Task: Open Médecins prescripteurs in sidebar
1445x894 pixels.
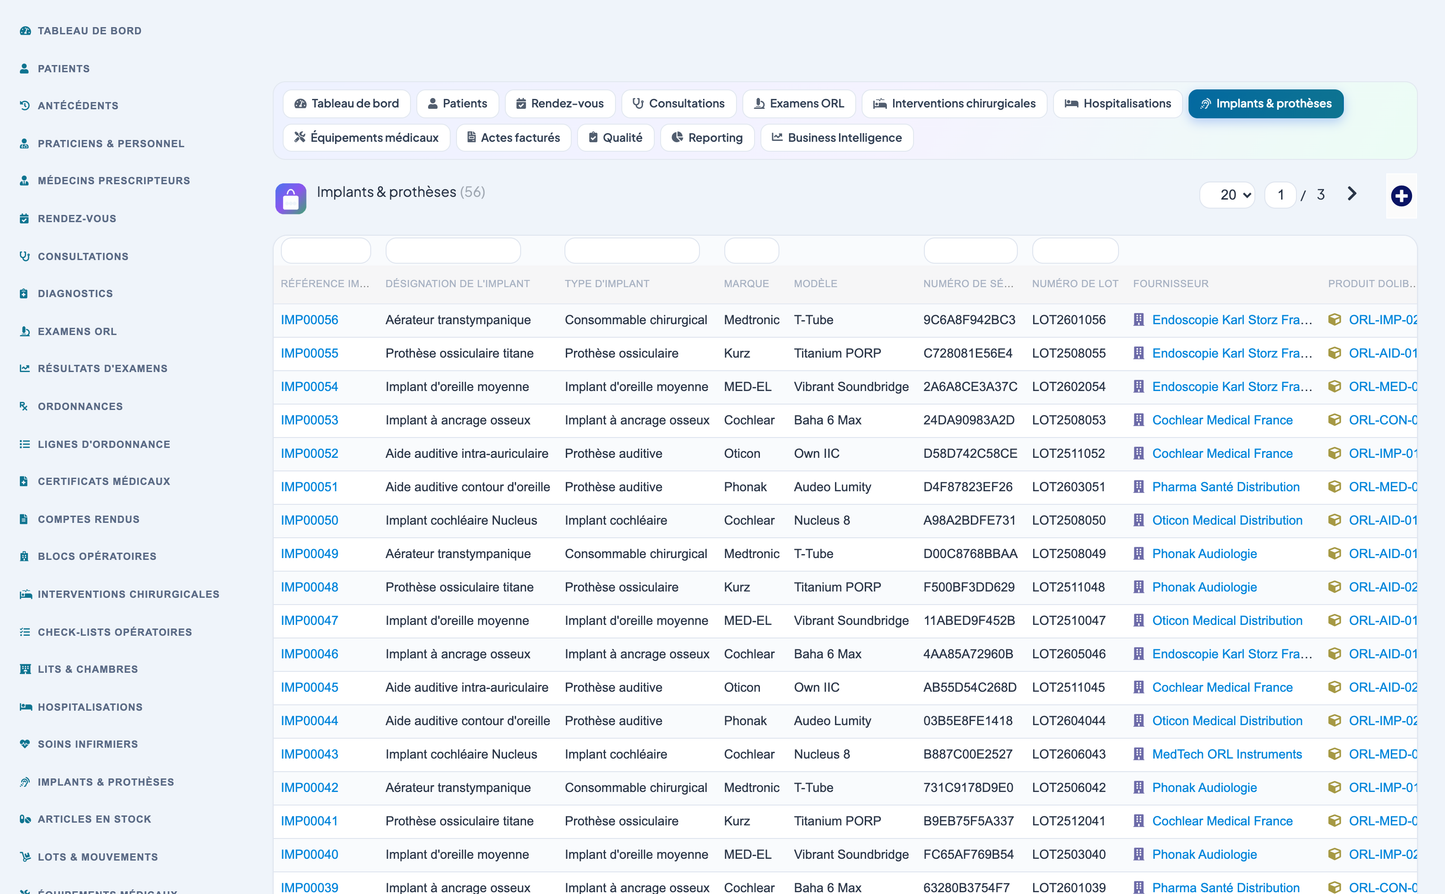Action: point(105,181)
